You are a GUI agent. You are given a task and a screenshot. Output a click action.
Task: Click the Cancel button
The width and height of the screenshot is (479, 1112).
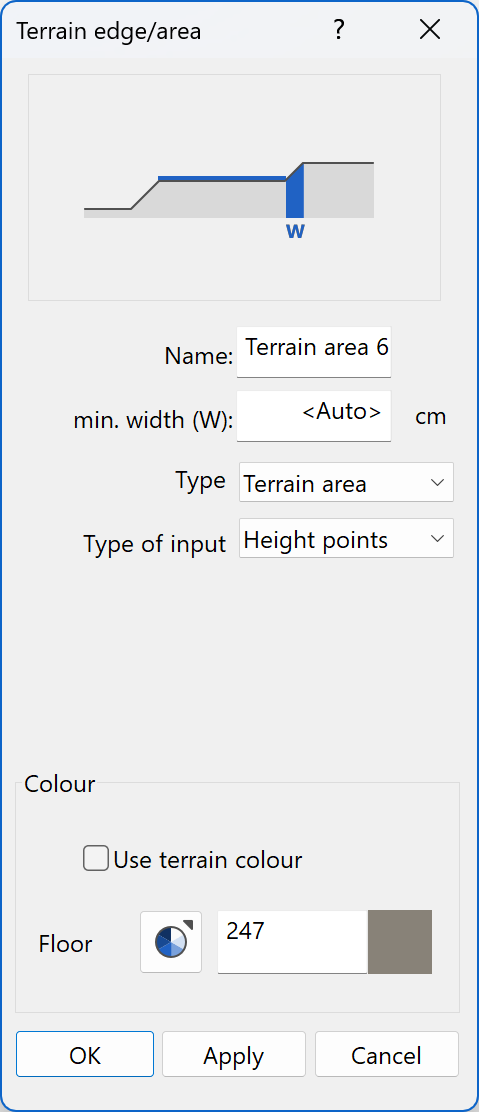pyautogui.click(x=387, y=1055)
